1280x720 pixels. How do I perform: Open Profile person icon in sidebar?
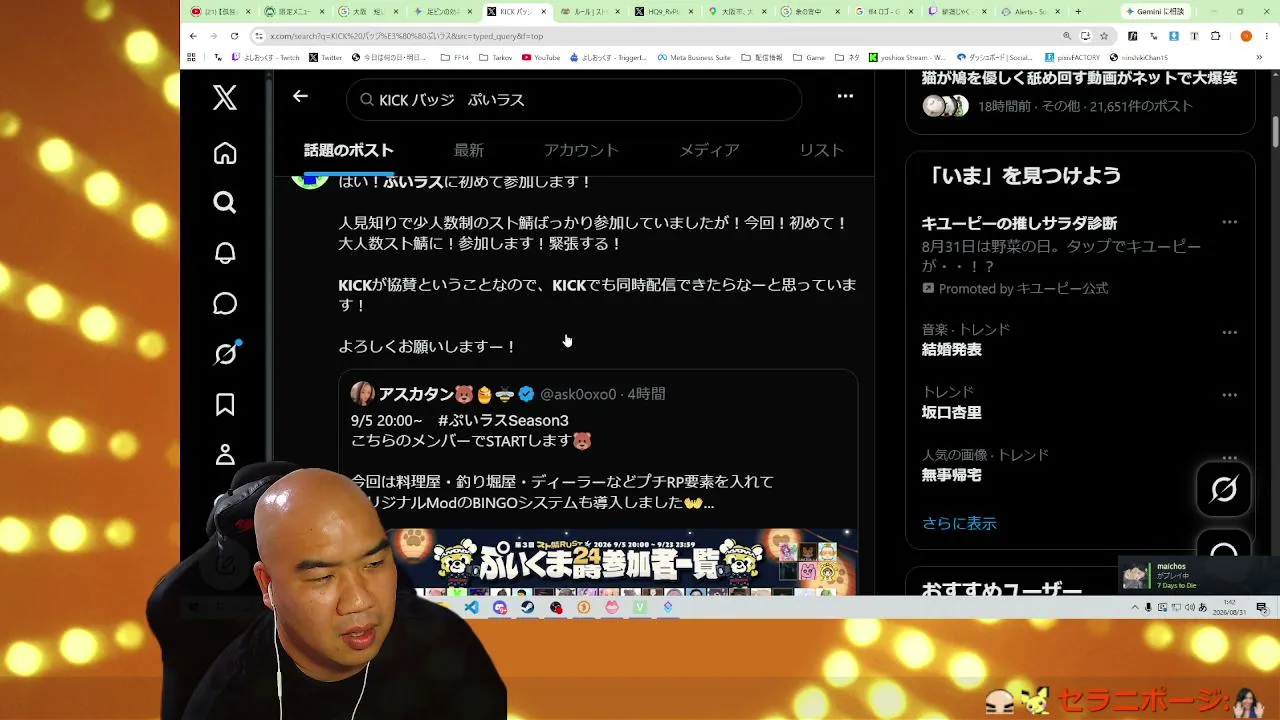point(225,454)
